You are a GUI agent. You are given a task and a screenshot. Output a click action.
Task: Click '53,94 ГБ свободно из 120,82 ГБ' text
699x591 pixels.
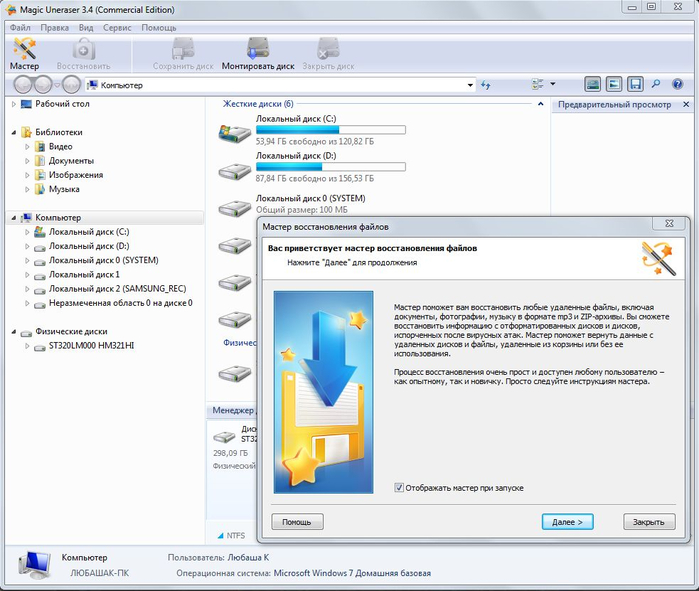(x=315, y=142)
